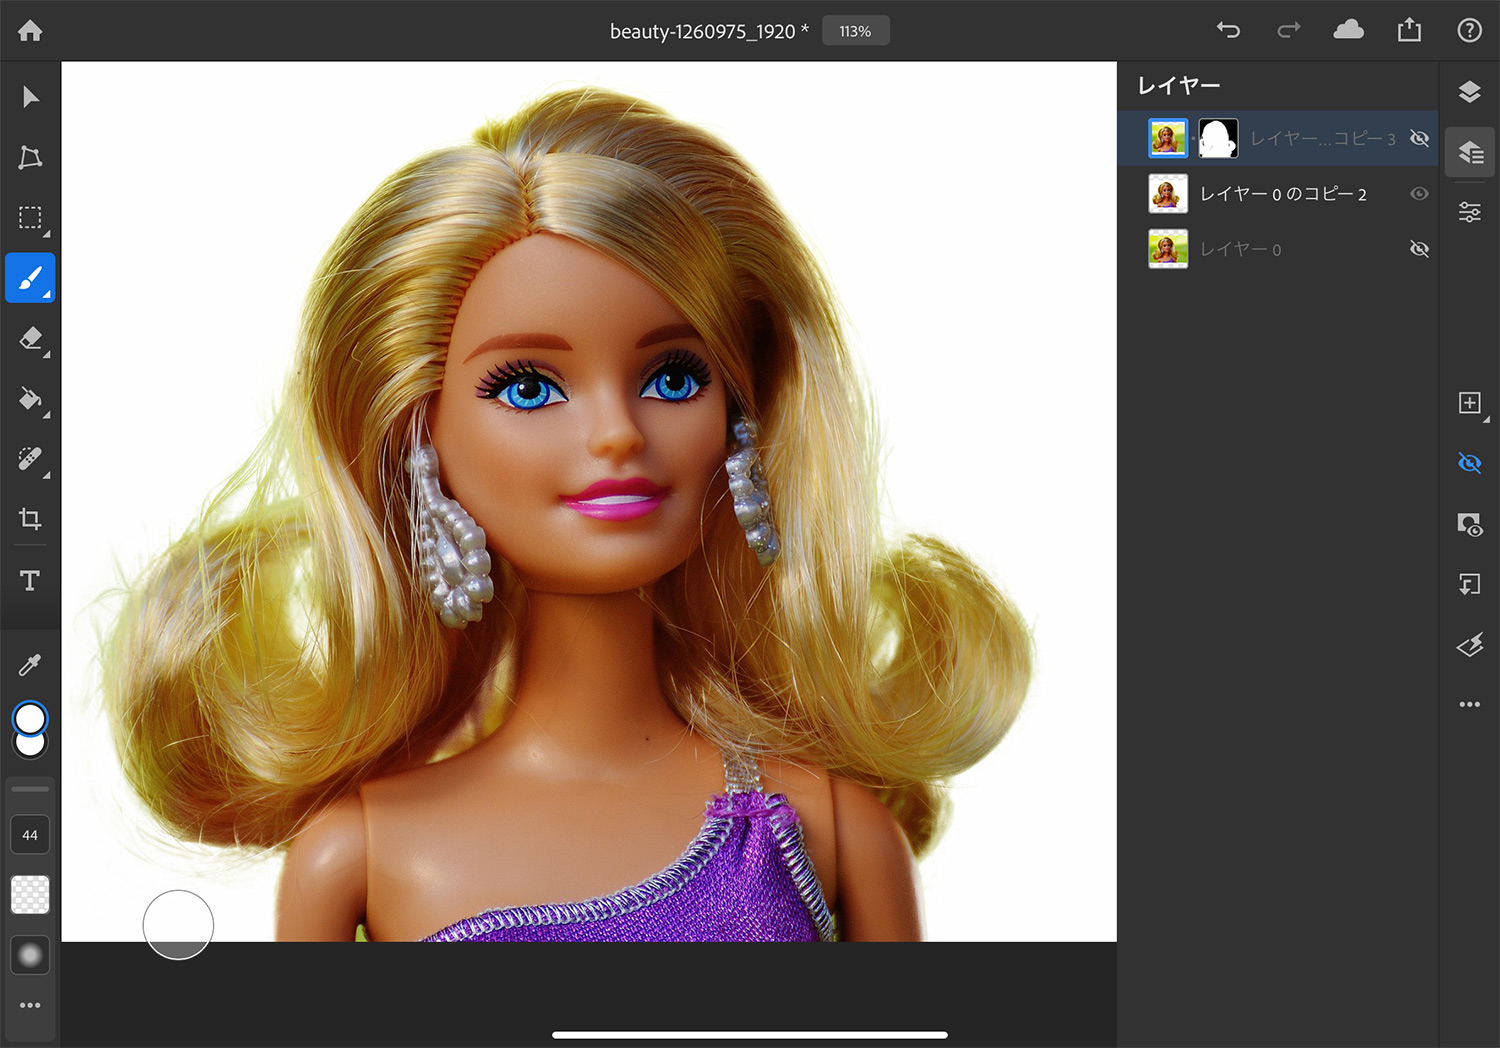Click layer name レイヤー 0 のコピー 2

[1283, 194]
